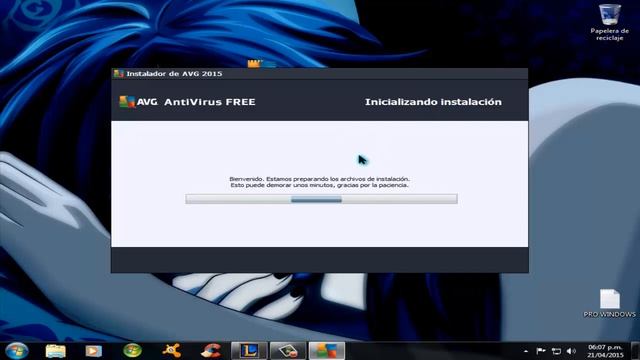Show hidden system tray icons arrow

[x=526, y=351]
